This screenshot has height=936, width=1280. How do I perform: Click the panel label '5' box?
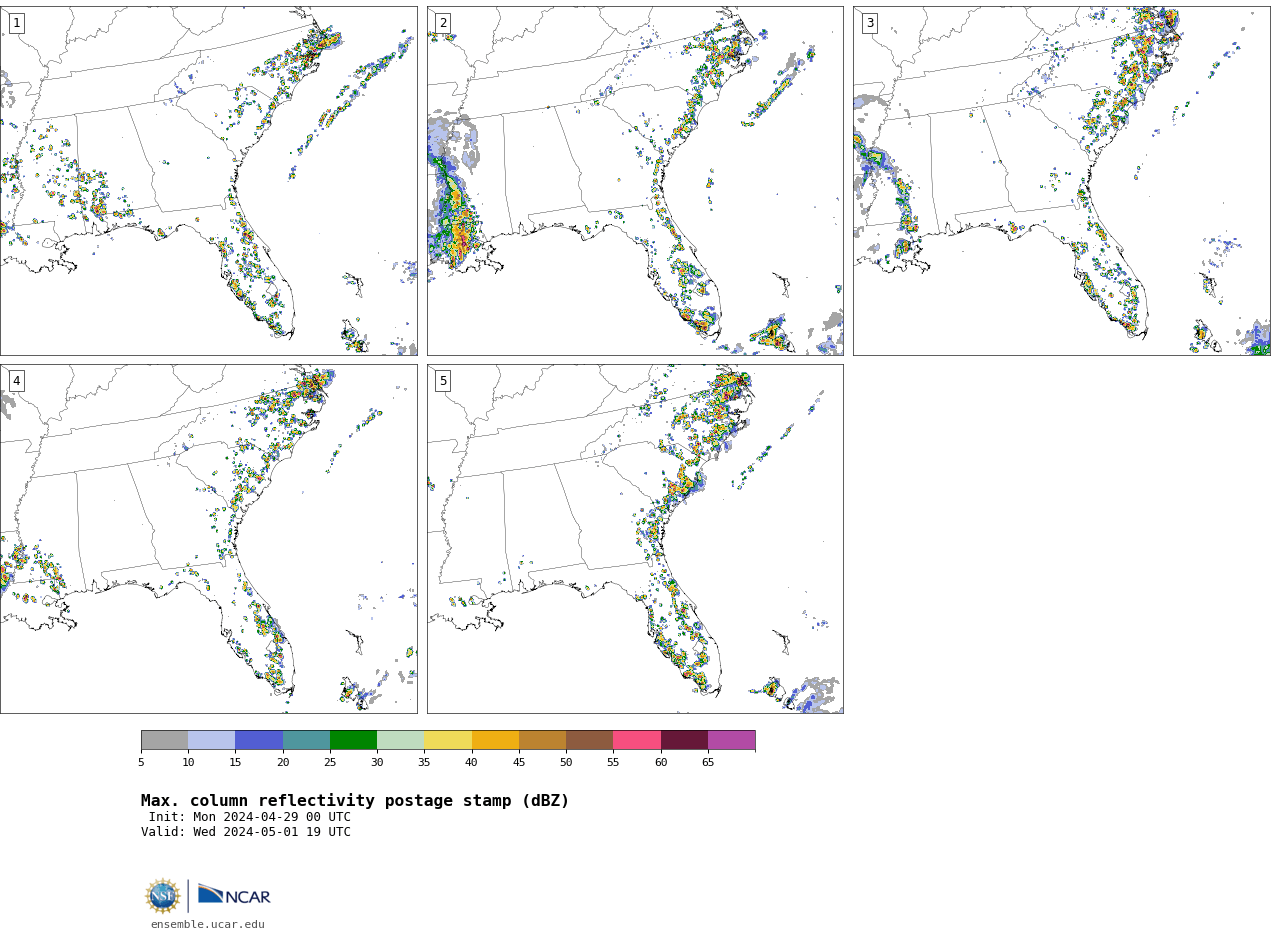(x=443, y=381)
